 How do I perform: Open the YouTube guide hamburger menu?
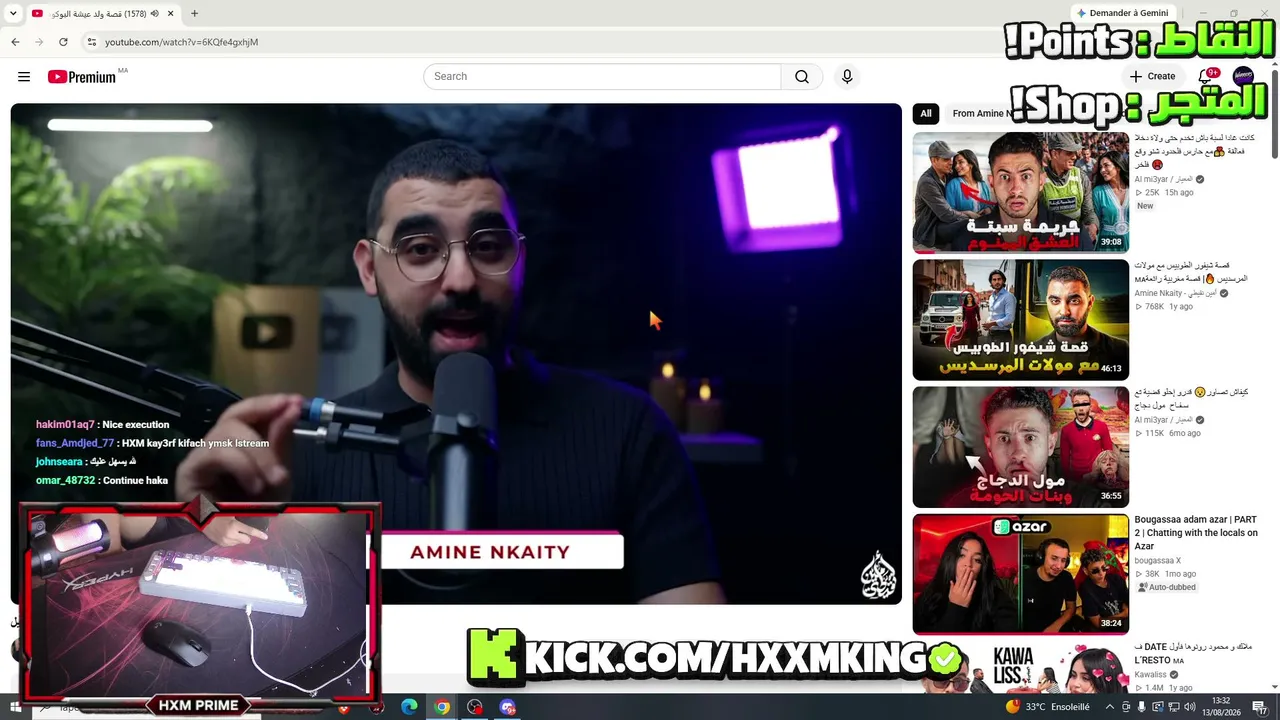(x=24, y=77)
